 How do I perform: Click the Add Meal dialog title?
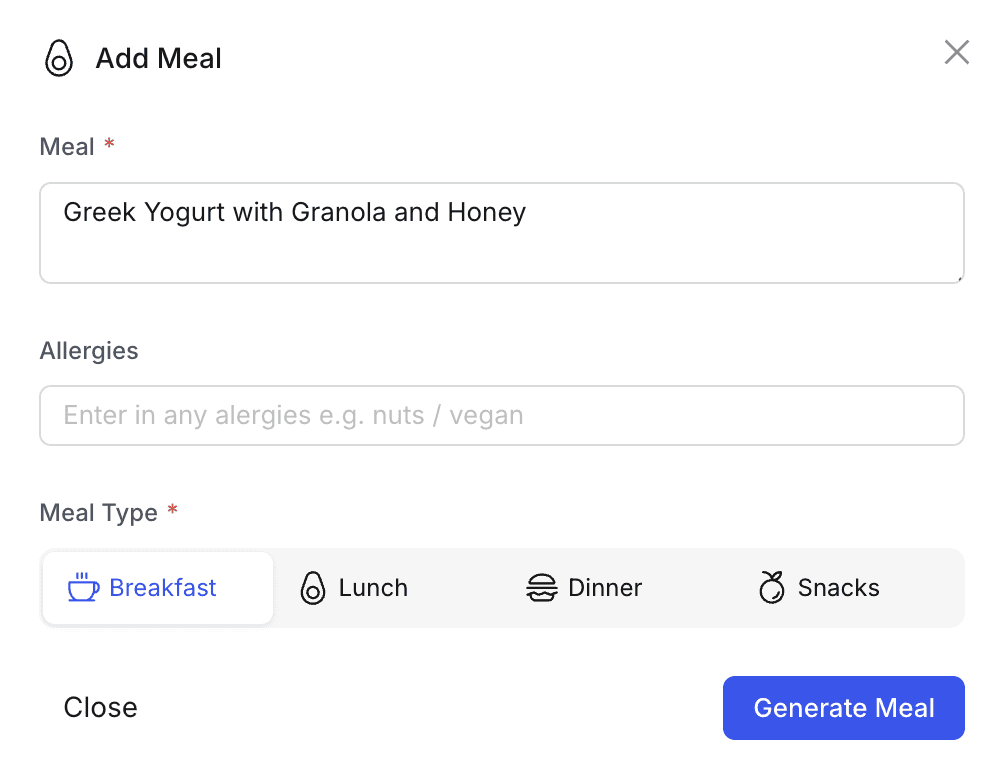[159, 59]
